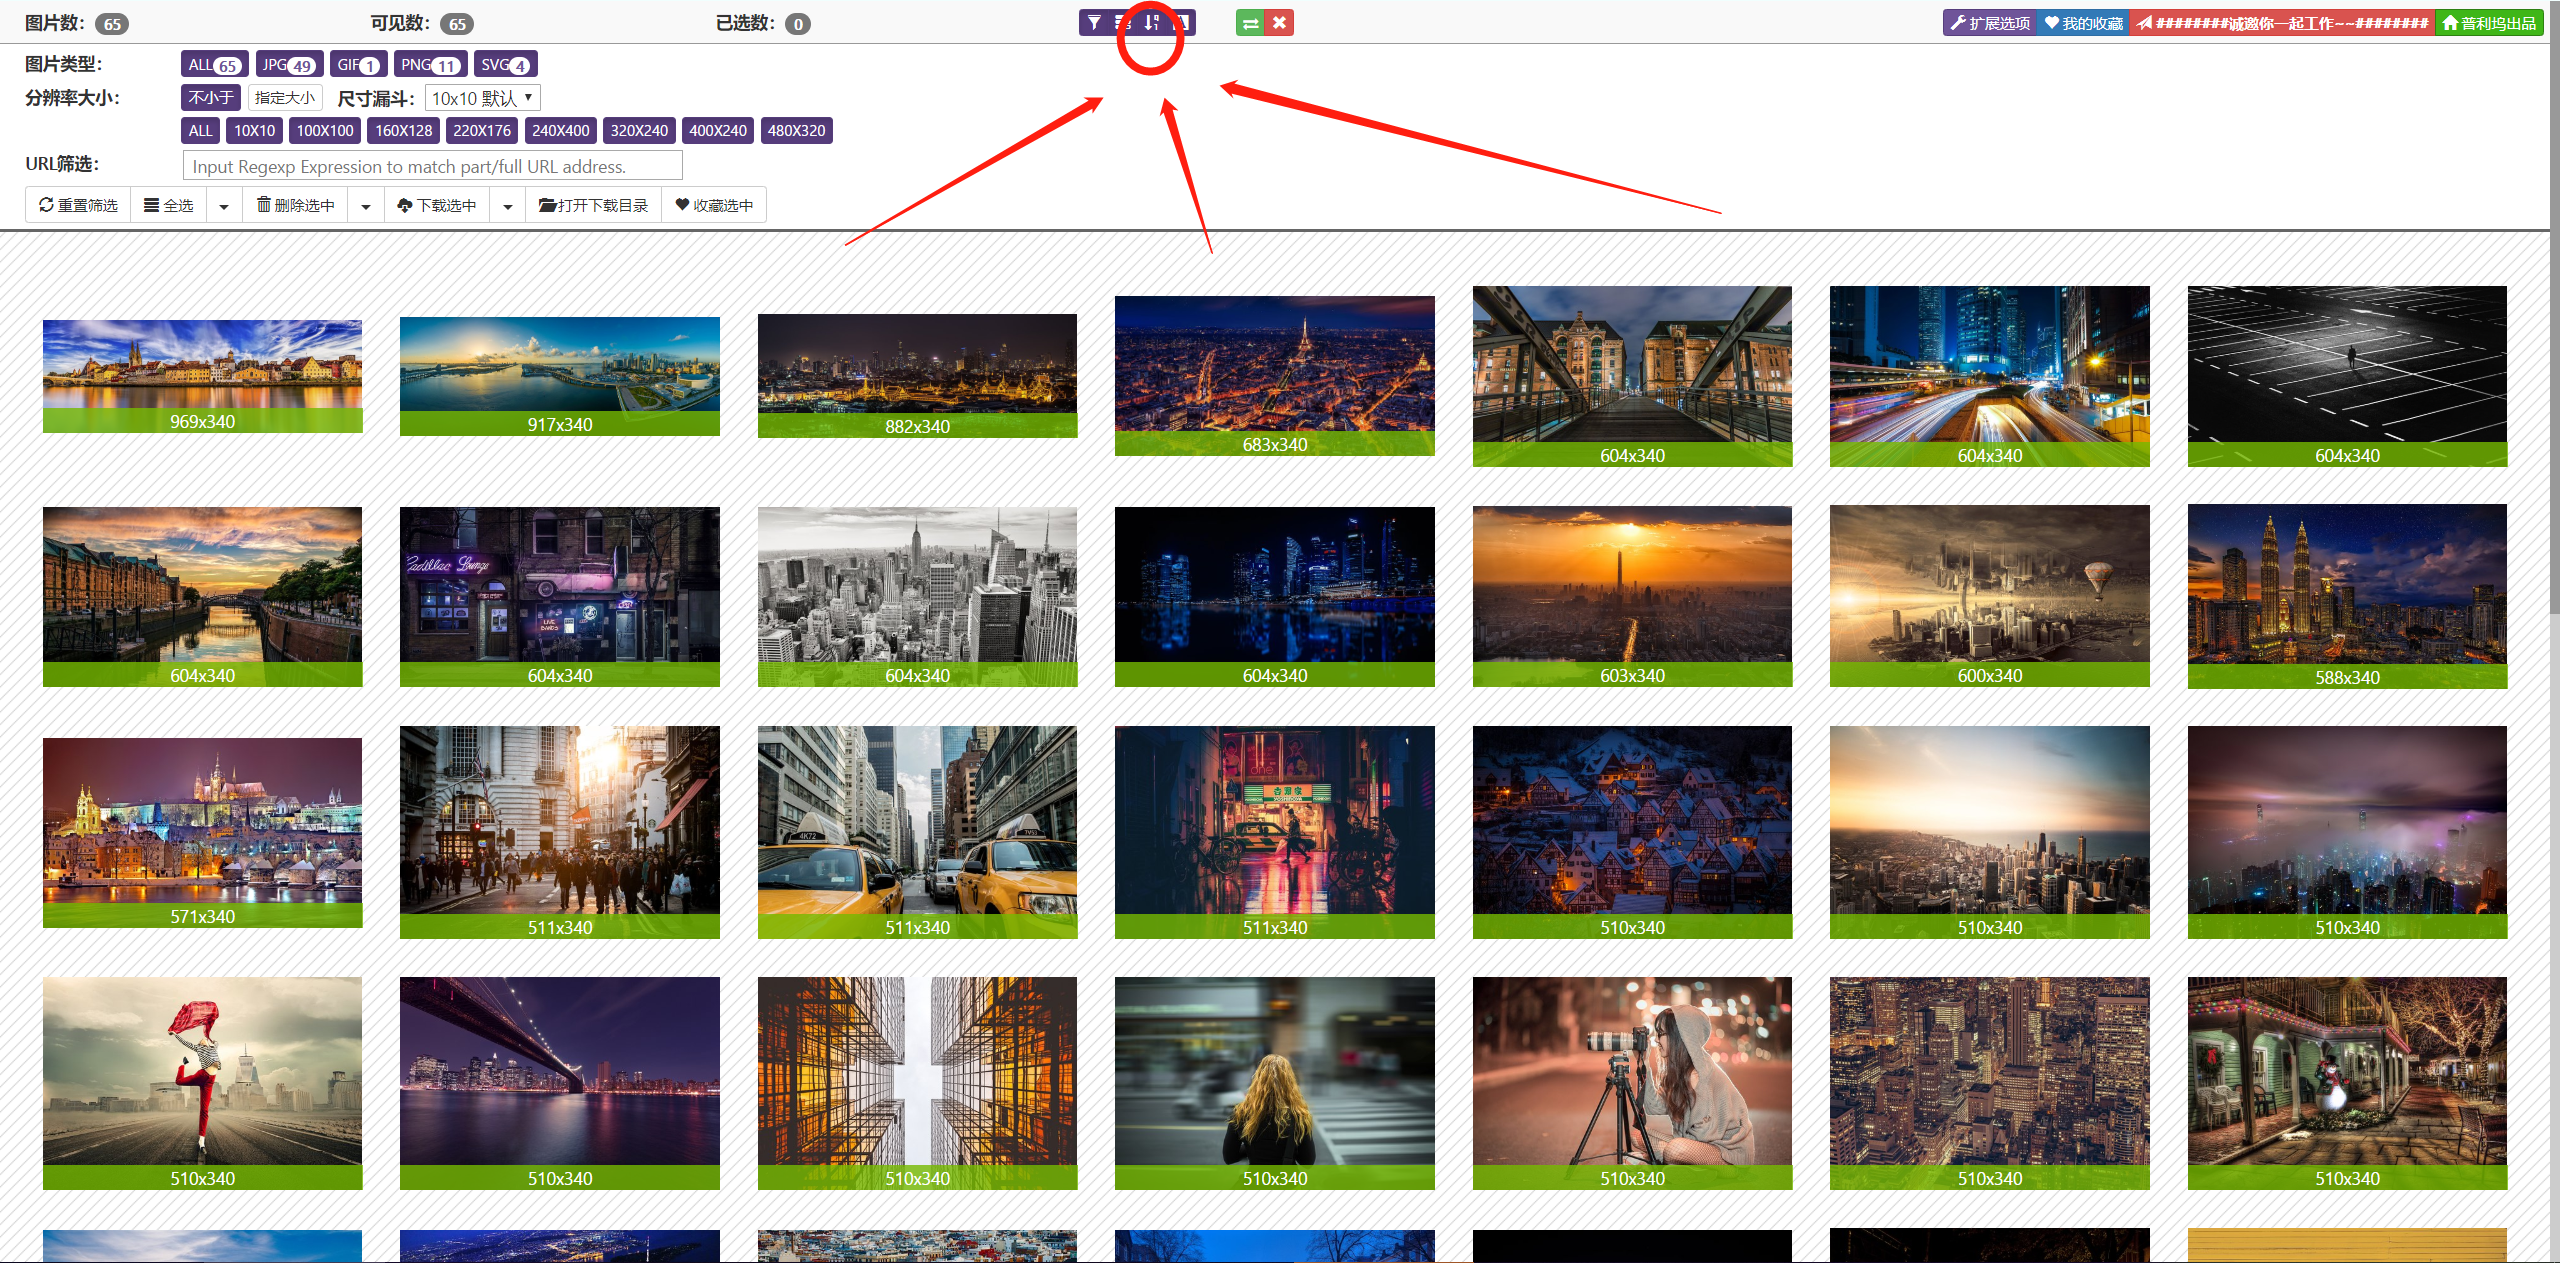Select the yellow taxis 511x340 thumbnail
This screenshot has height=1263, width=2560.
[917, 832]
